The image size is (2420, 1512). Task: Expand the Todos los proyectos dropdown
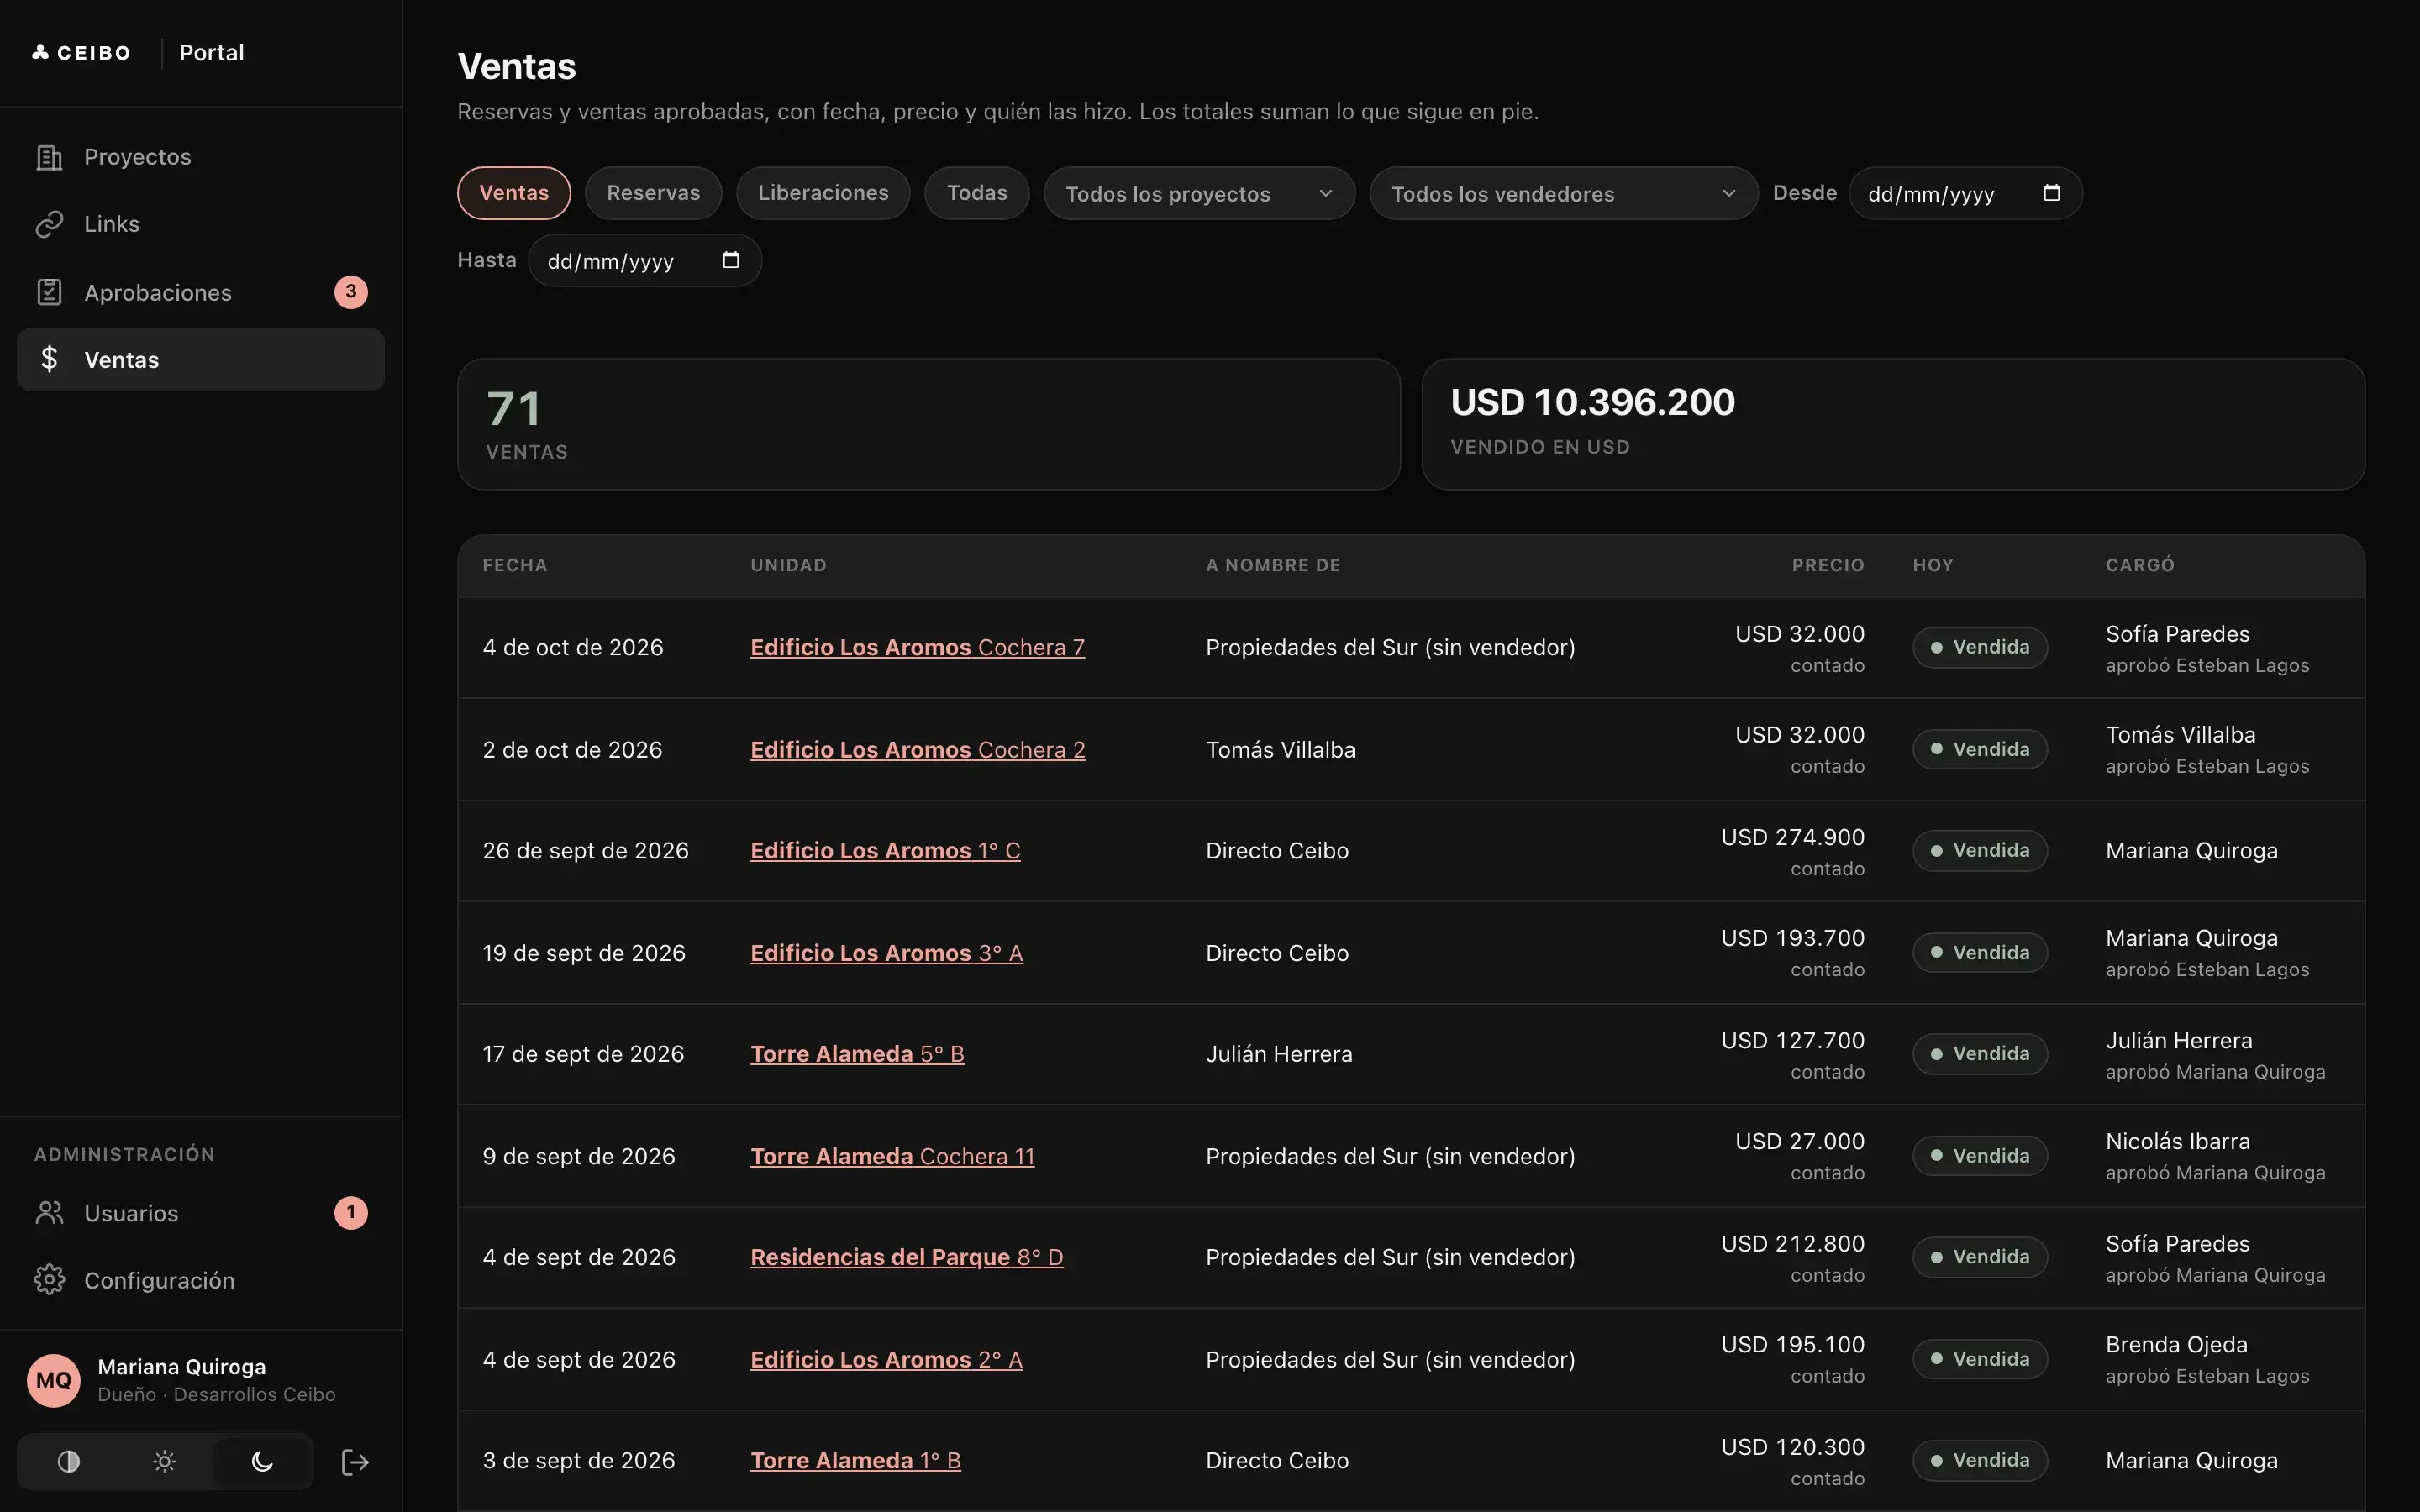tap(1199, 193)
